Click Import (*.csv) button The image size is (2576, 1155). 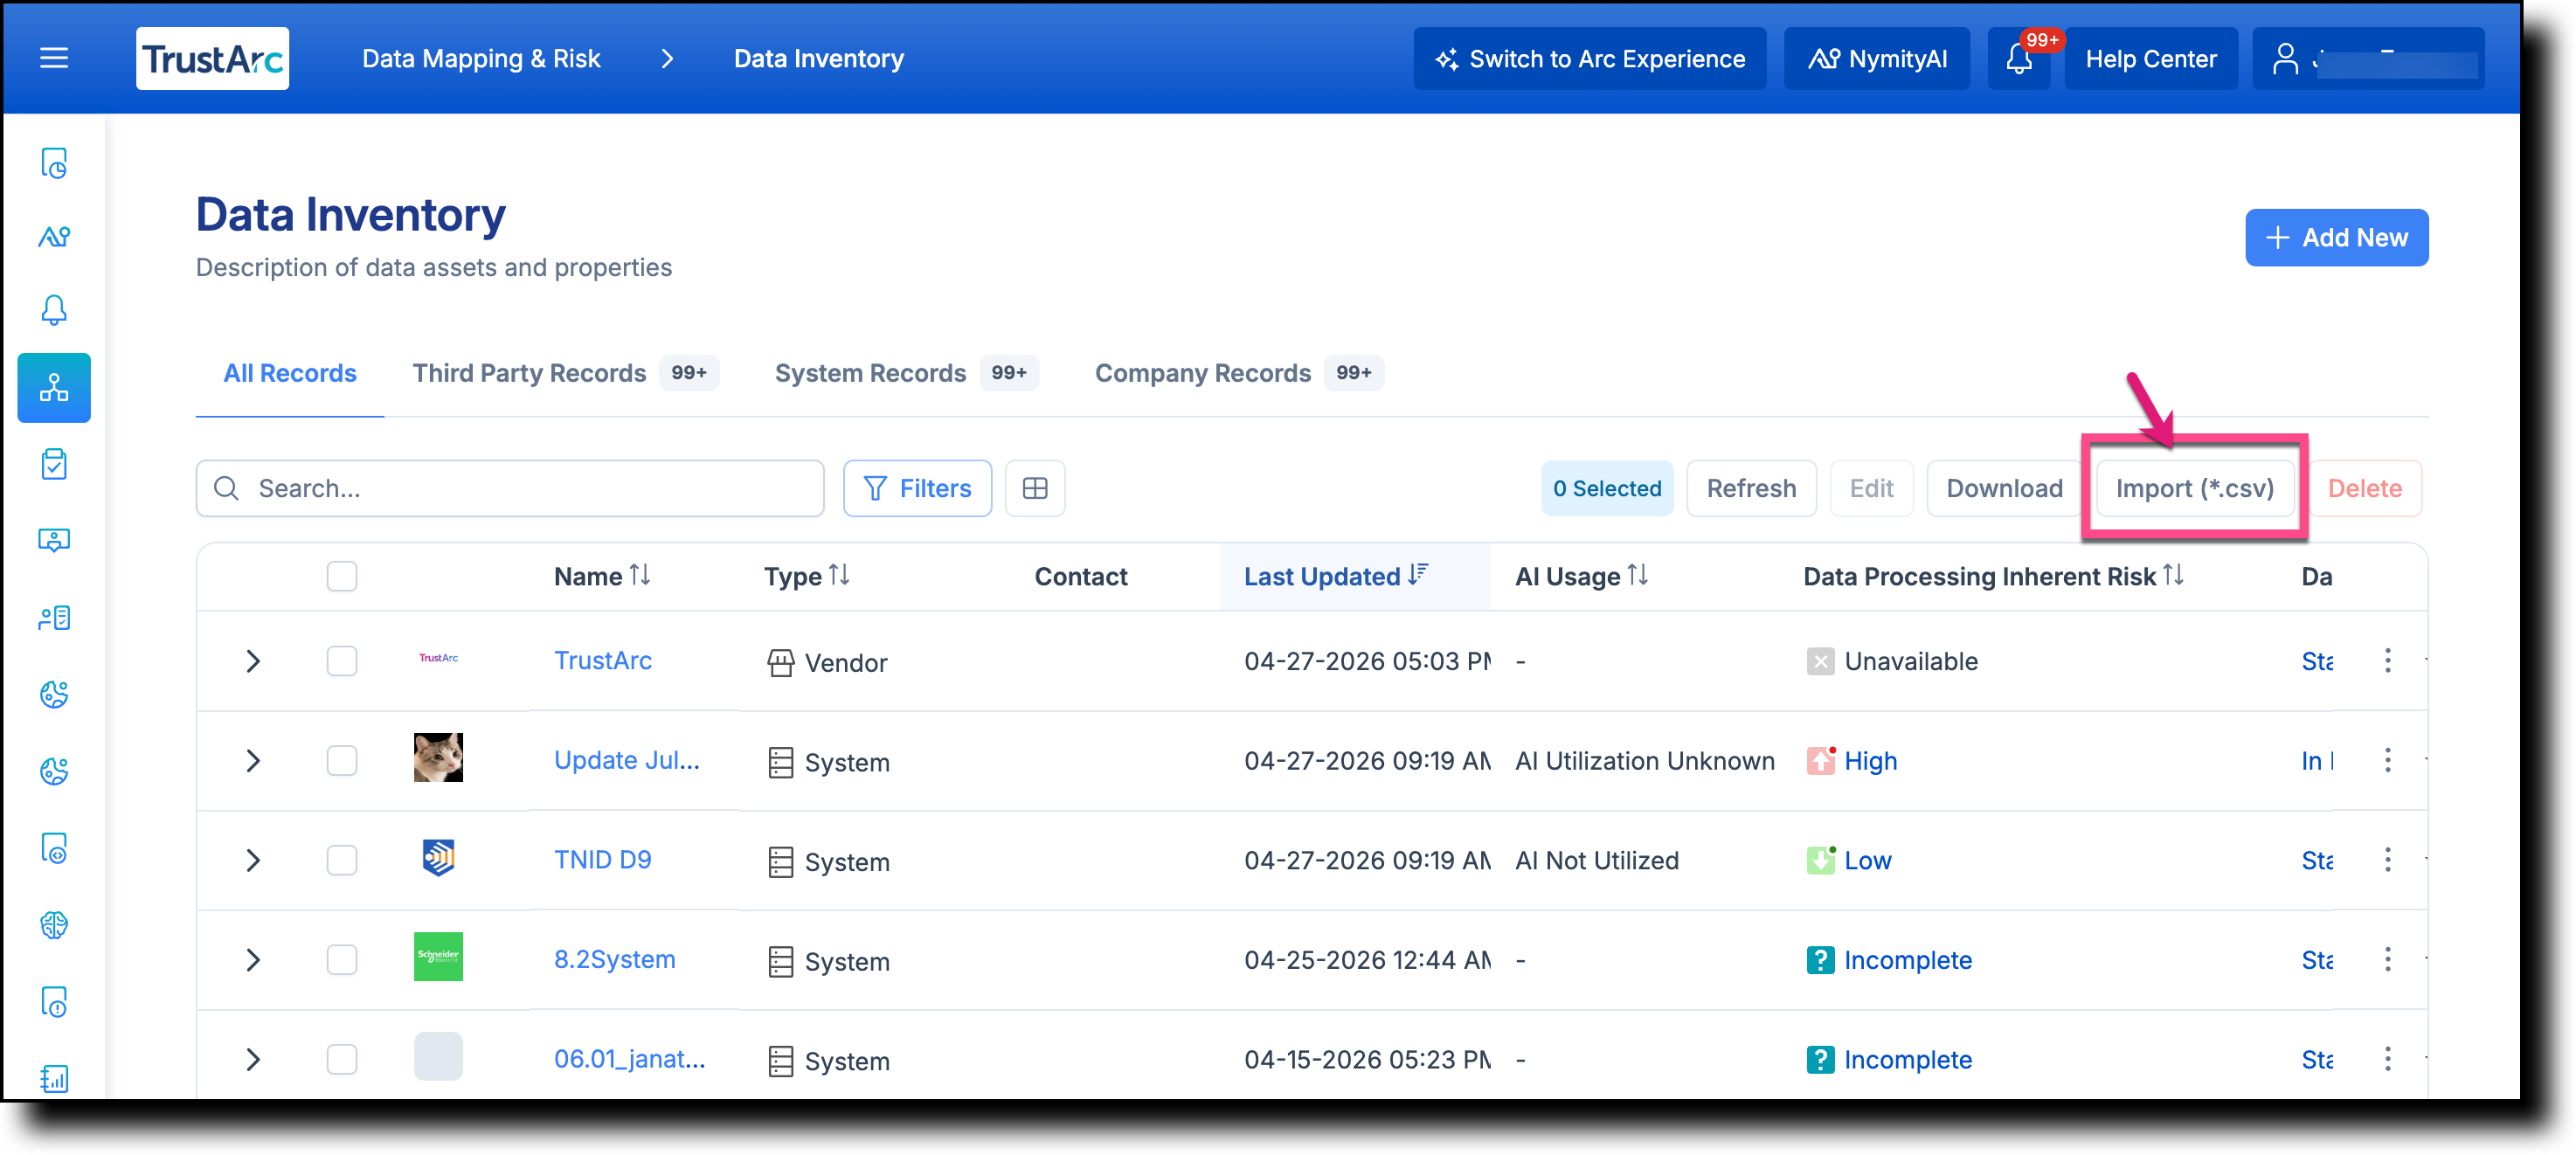point(2195,489)
